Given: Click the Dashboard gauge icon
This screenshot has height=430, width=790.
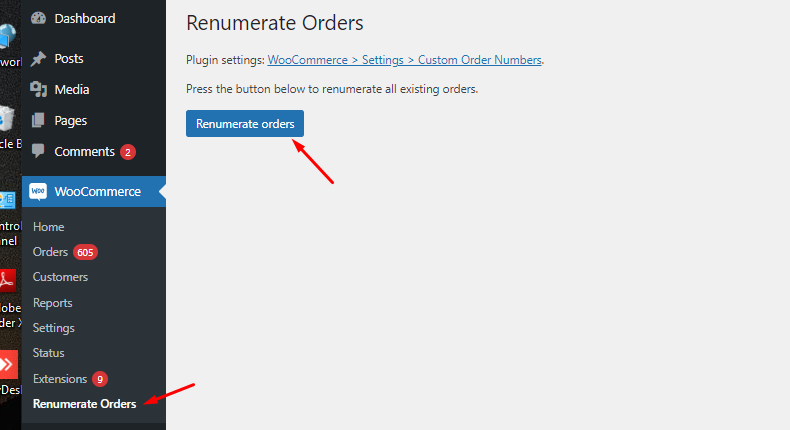Looking at the screenshot, I should point(38,19).
